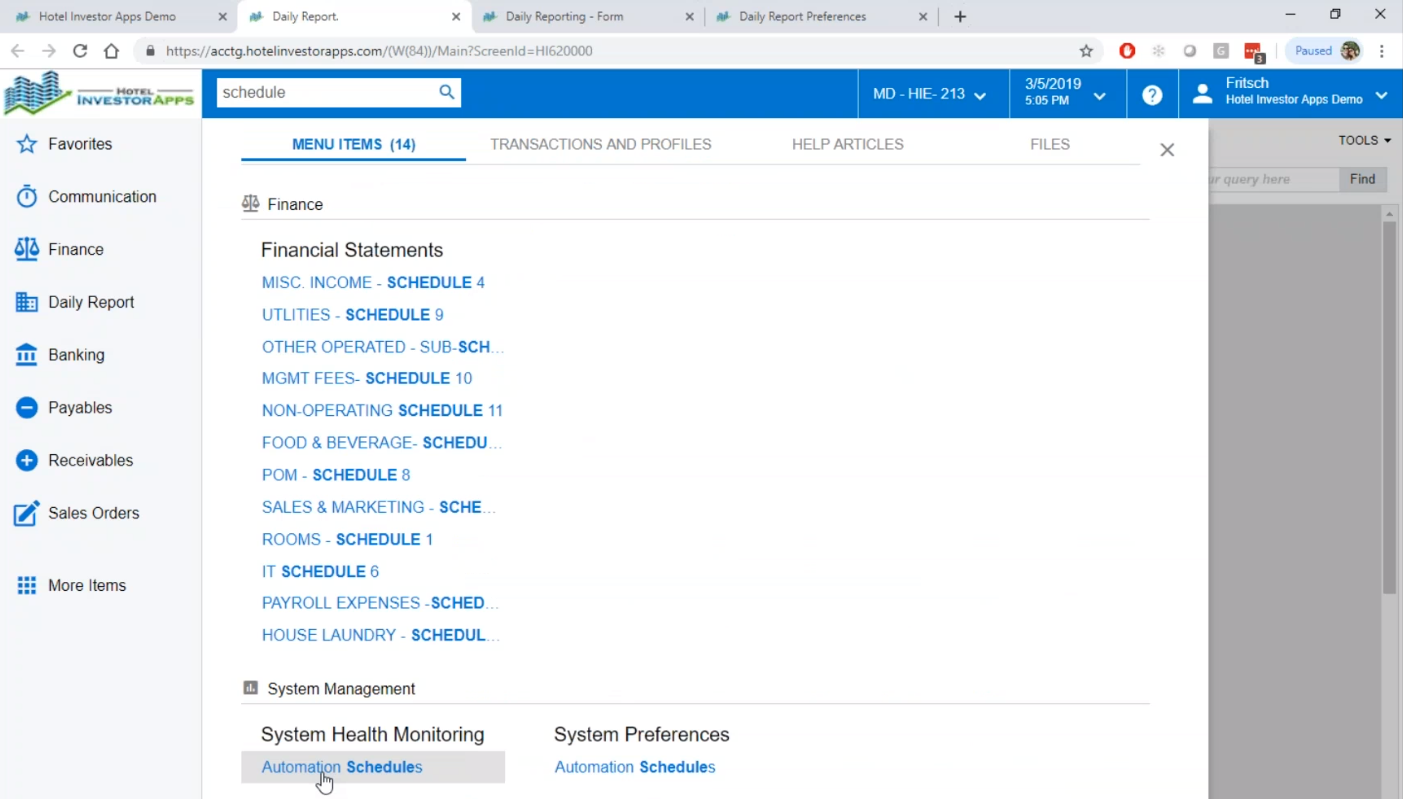Open OTHER OPERATED - SUB-SCH link
The height and width of the screenshot is (799, 1403).
tap(383, 347)
